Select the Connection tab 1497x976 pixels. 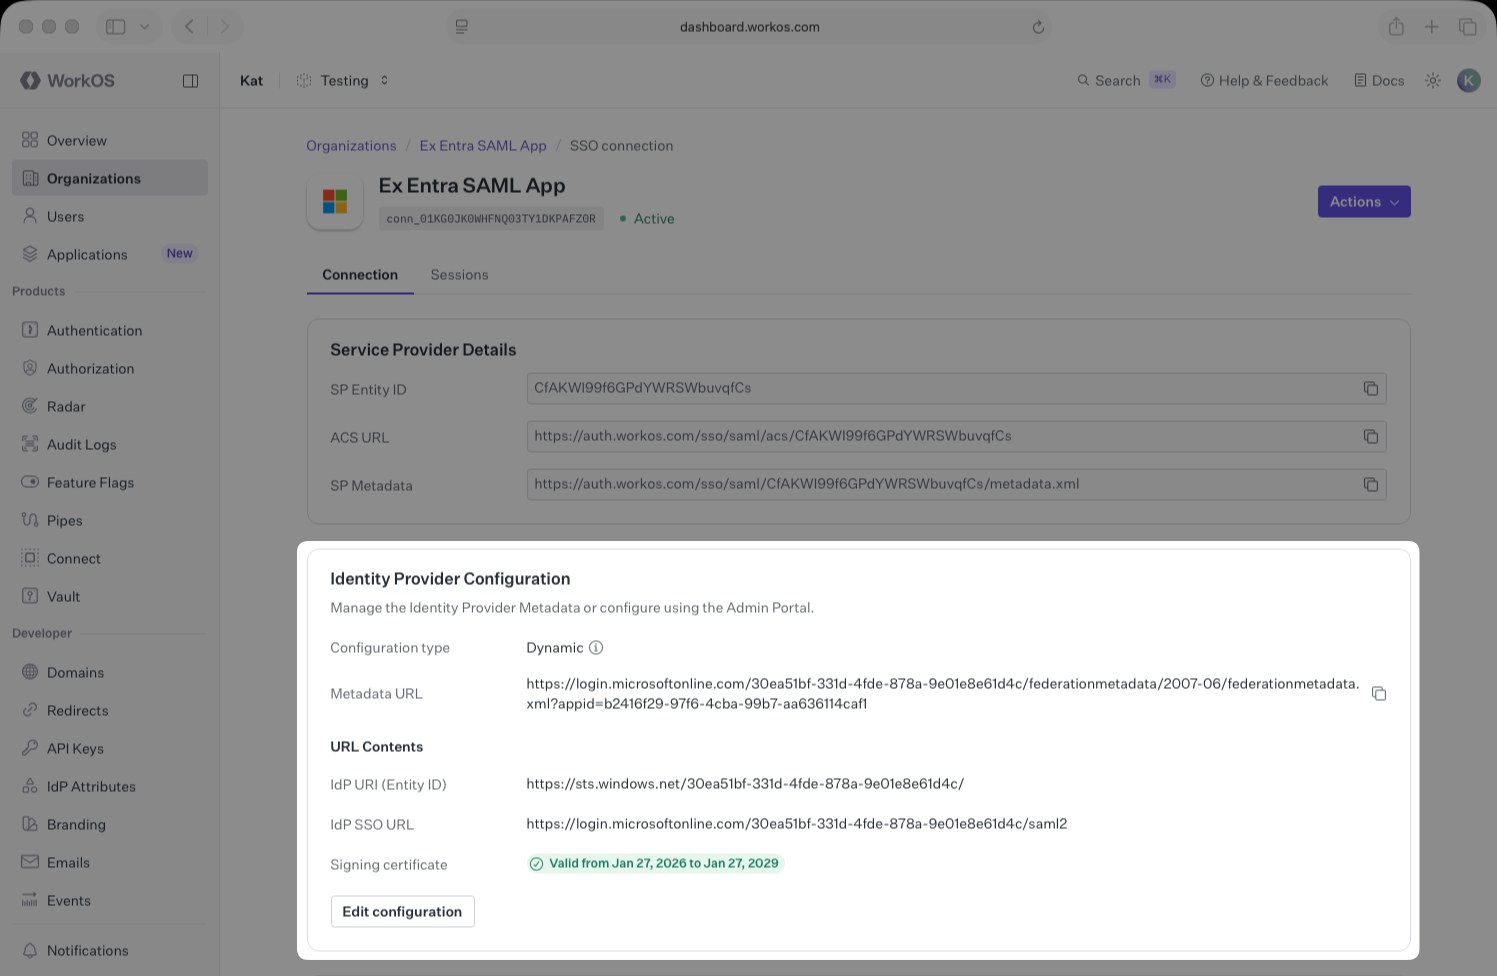coord(360,275)
